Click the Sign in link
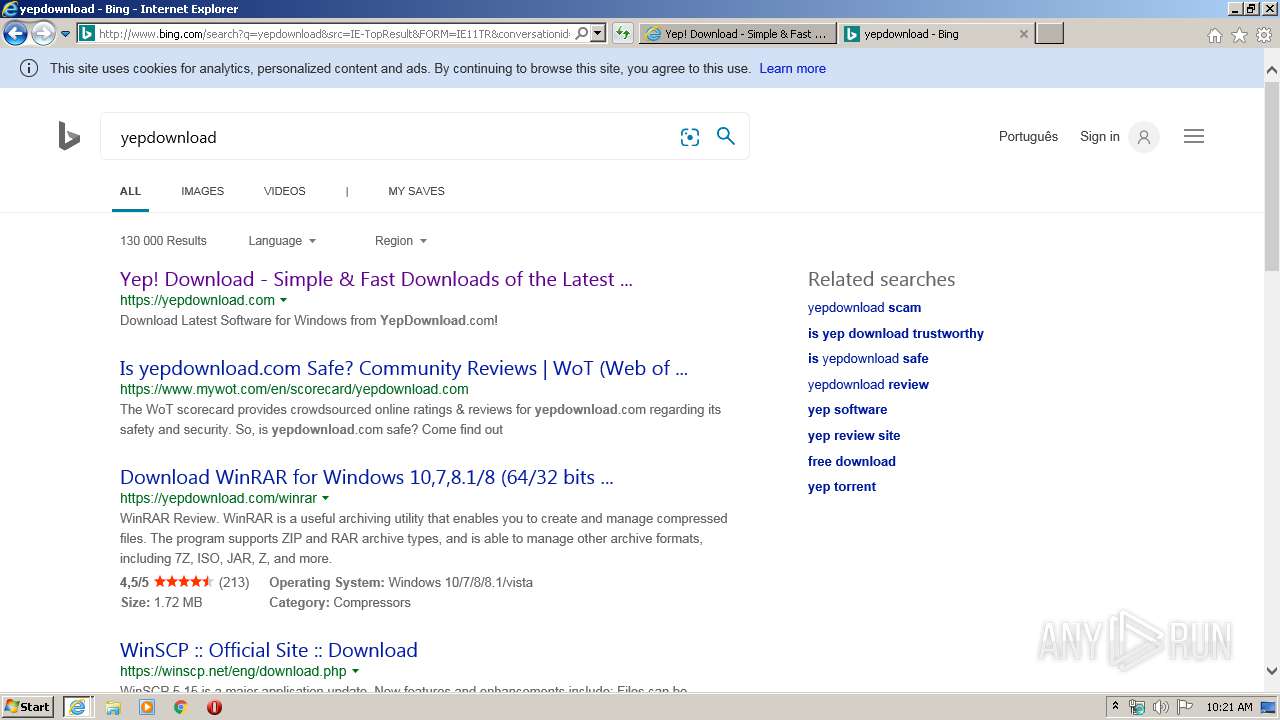The width and height of the screenshot is (1280, 720). (x=1100, y=137)
